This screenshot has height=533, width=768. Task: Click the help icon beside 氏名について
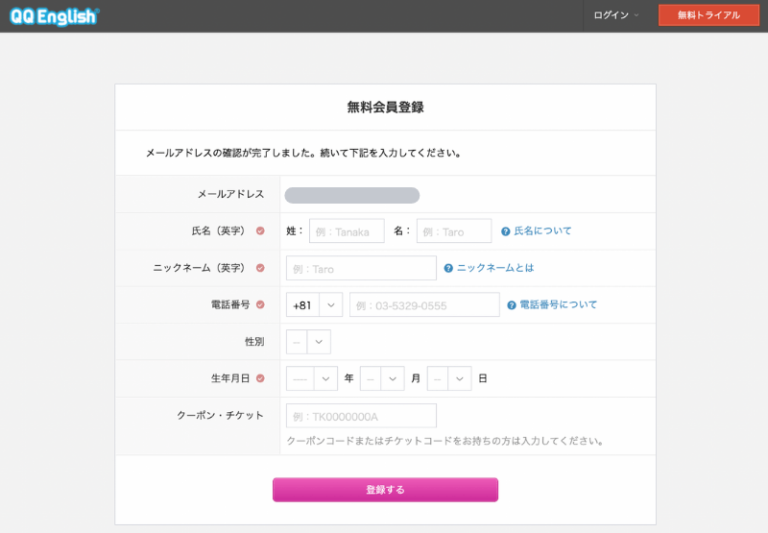coord(506,231)
